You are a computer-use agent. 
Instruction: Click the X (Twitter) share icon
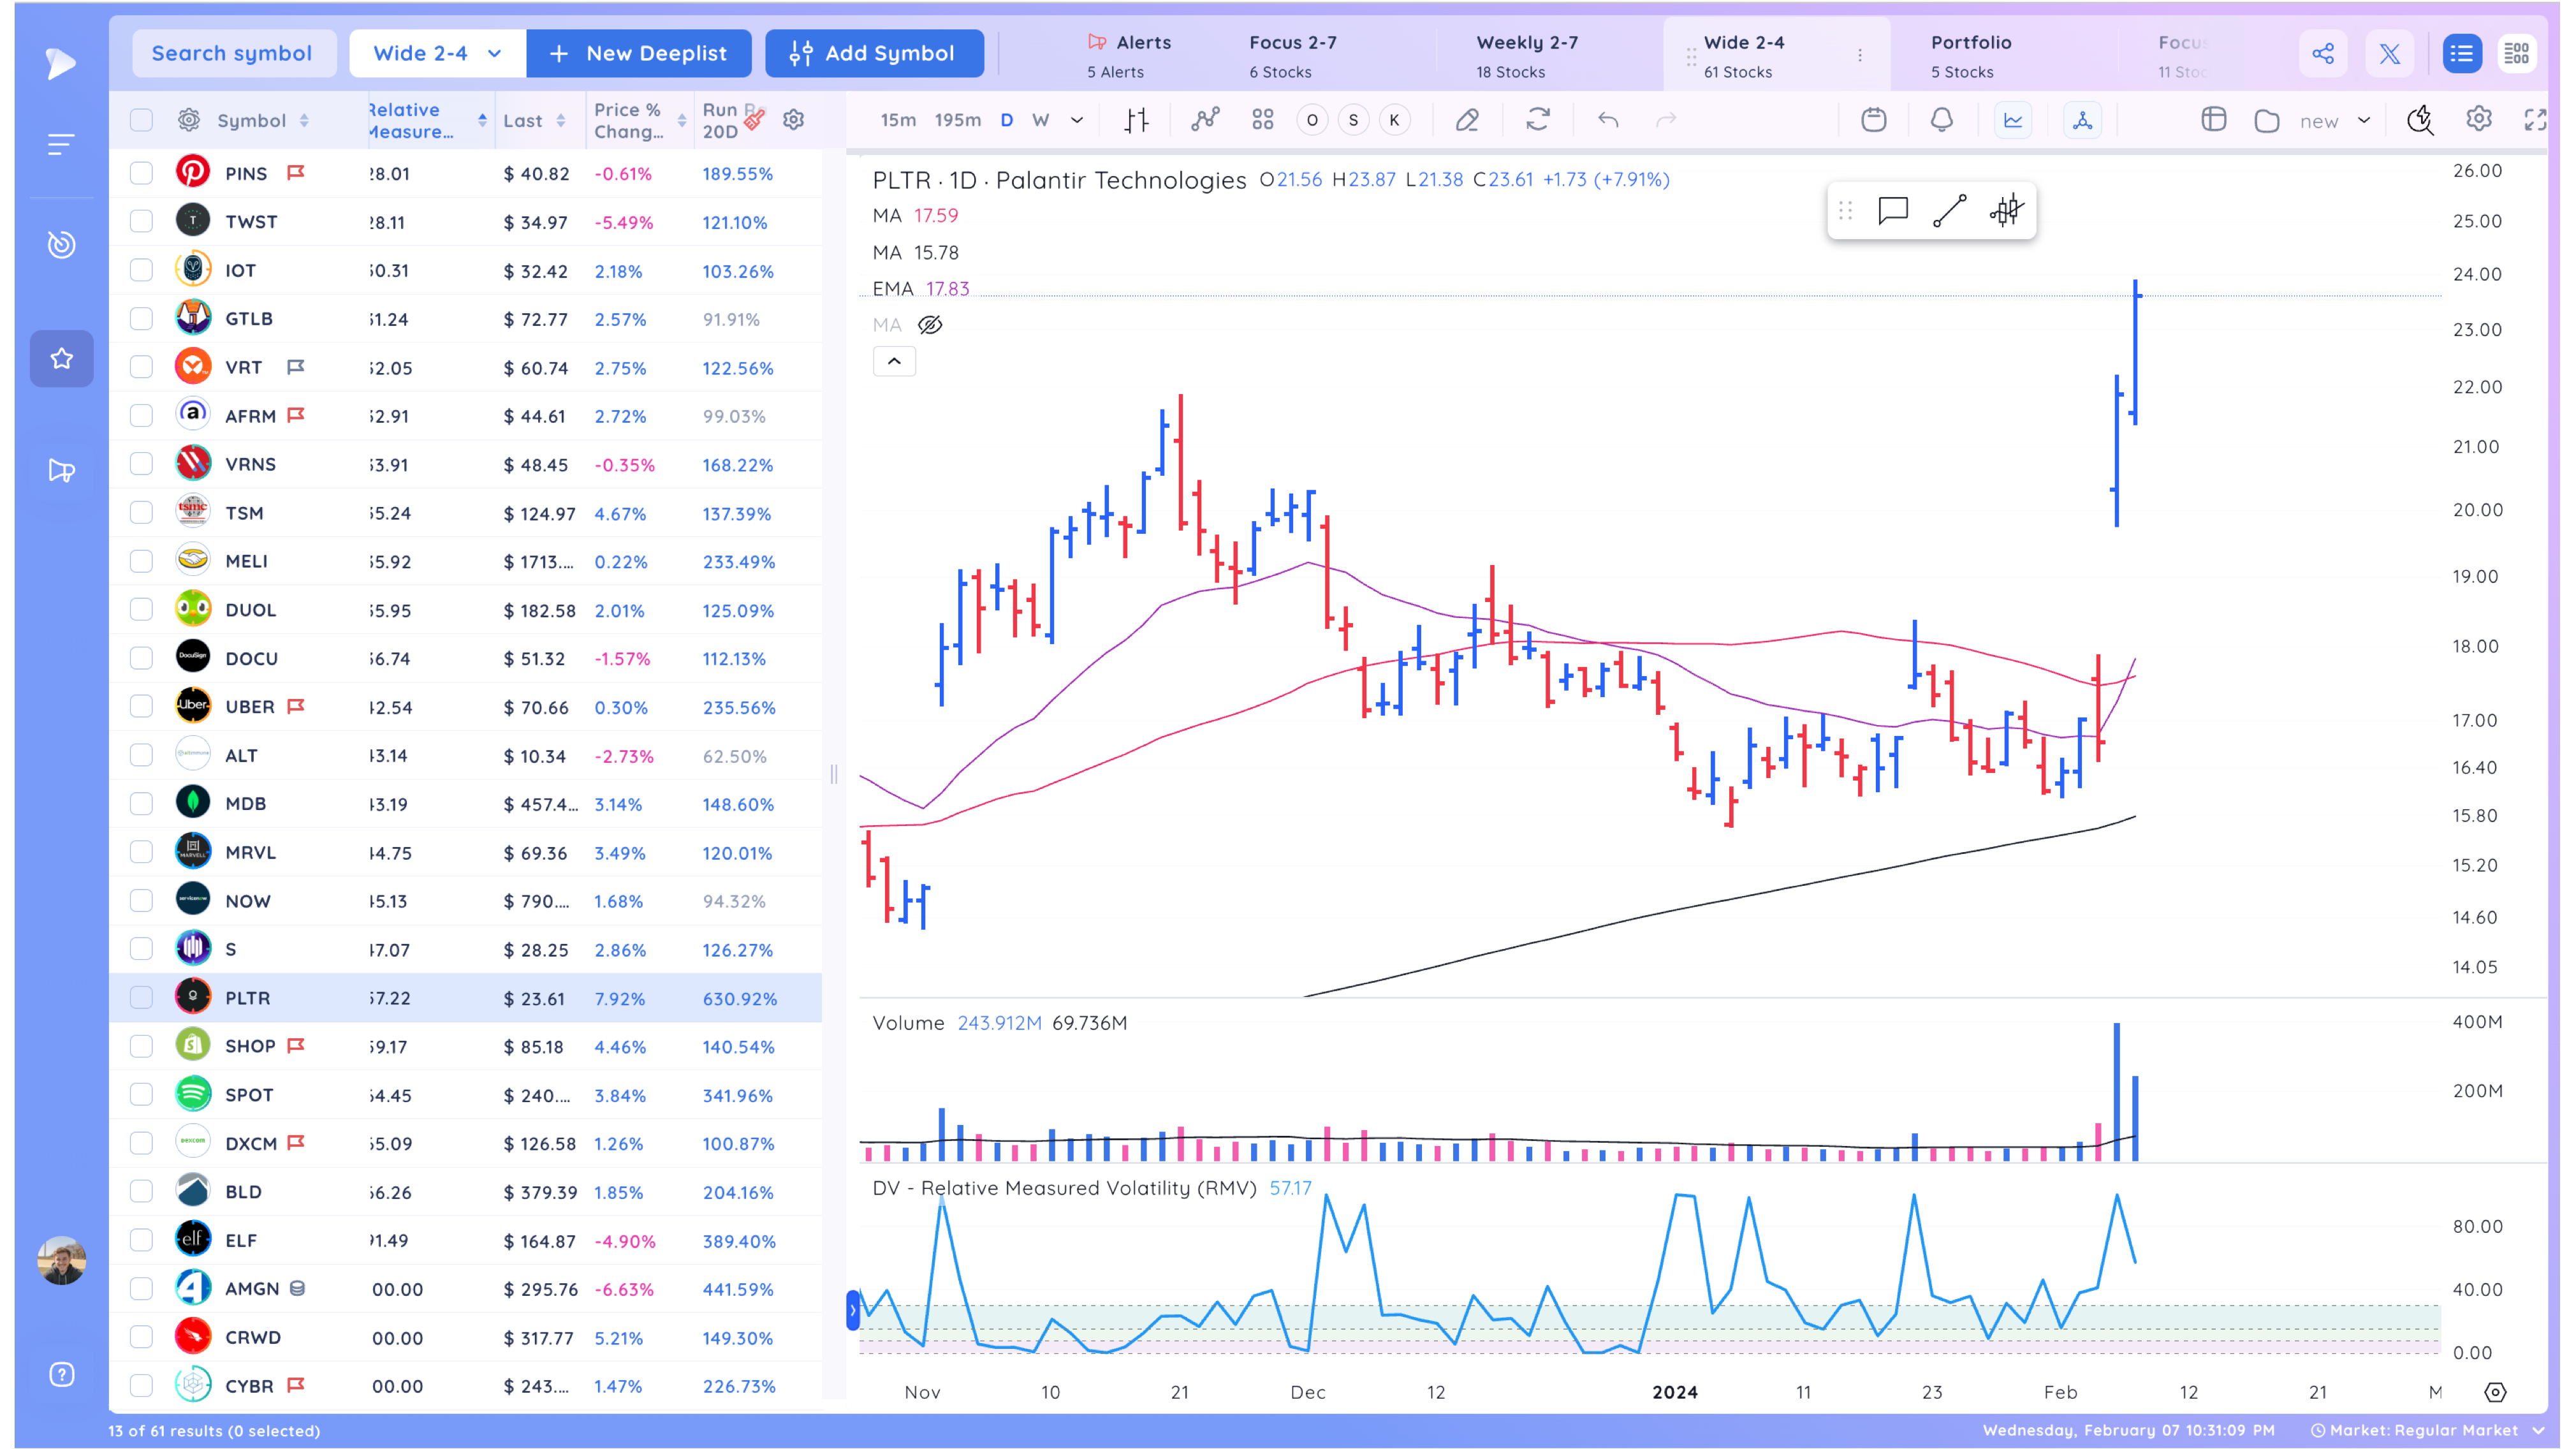pos(2390,53)
